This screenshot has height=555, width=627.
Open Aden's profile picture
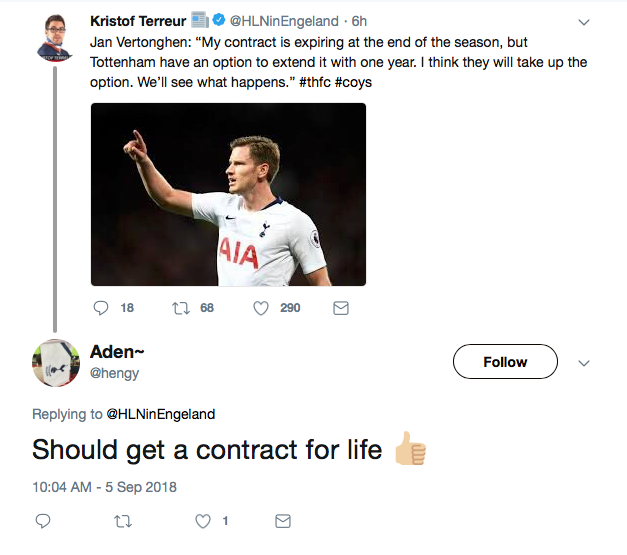click(56, 363)
